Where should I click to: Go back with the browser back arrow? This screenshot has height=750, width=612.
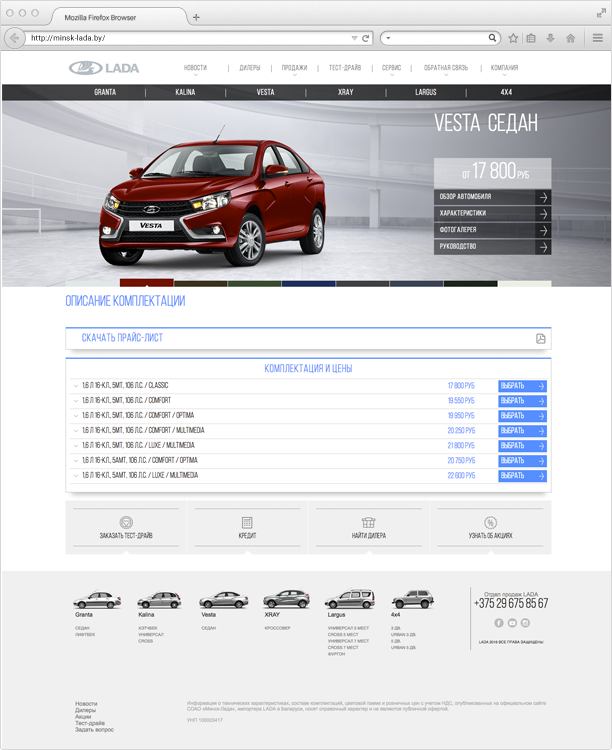pos(14,38)
